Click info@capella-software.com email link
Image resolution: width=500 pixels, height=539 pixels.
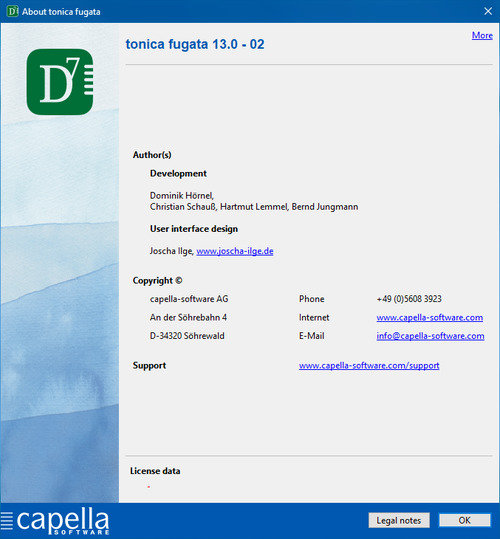tap(430, 336)
